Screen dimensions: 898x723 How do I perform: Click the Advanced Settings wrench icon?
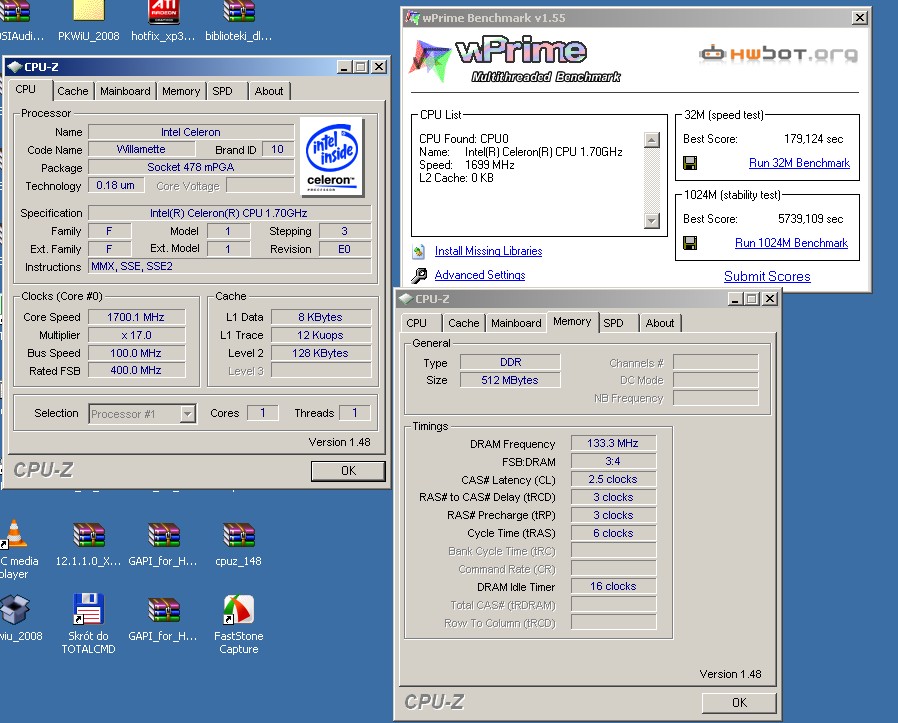tap(419, 276)
